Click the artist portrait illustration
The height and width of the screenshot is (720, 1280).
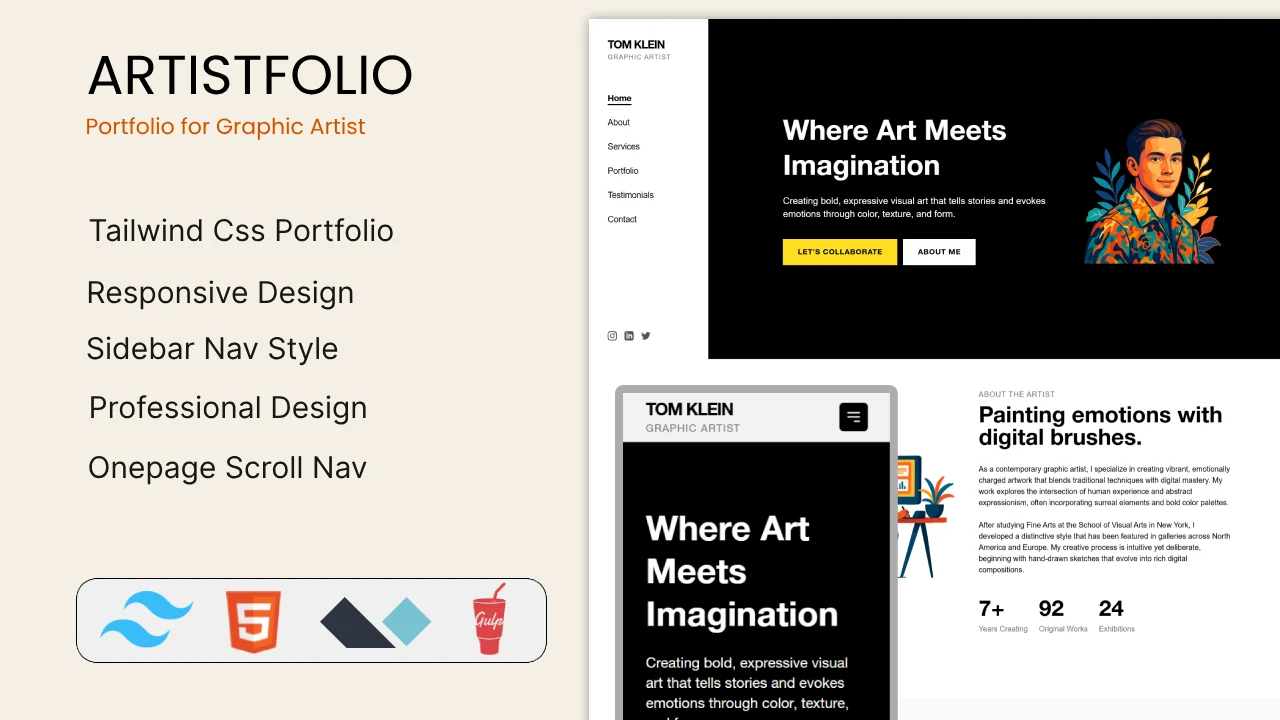click(x=1152, y=191)
